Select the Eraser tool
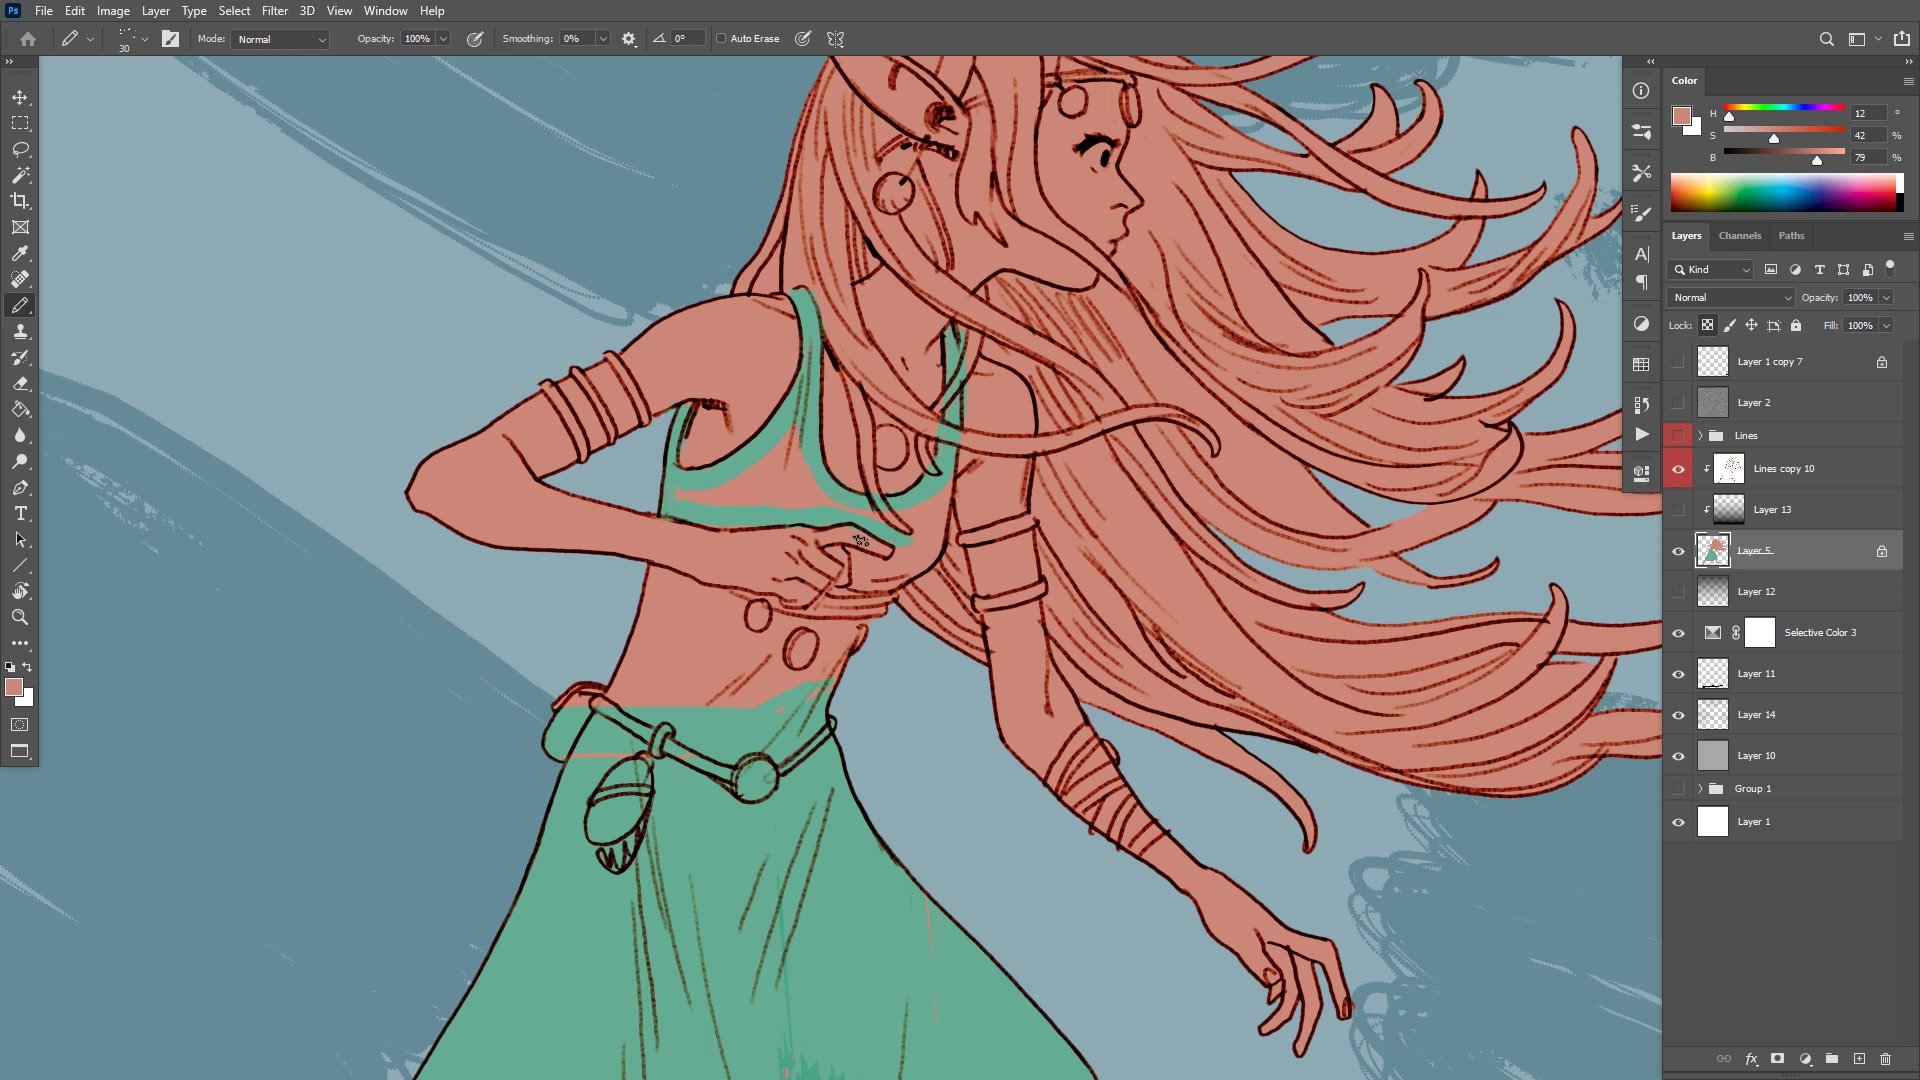The width and height of the screenshot is (1920, 1080). coord(20,383)
